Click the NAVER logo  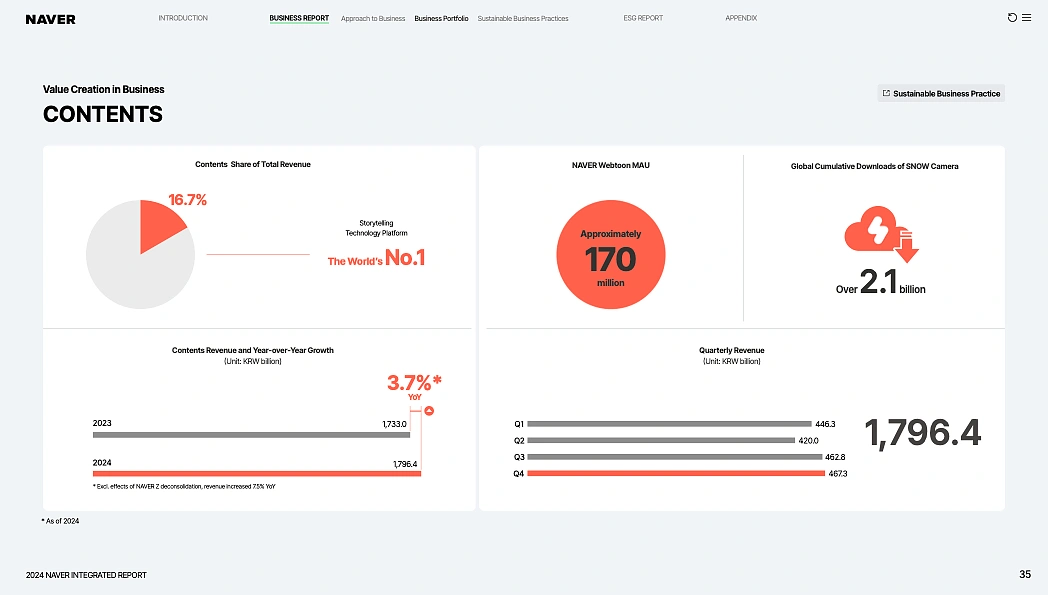click(50, 19)
